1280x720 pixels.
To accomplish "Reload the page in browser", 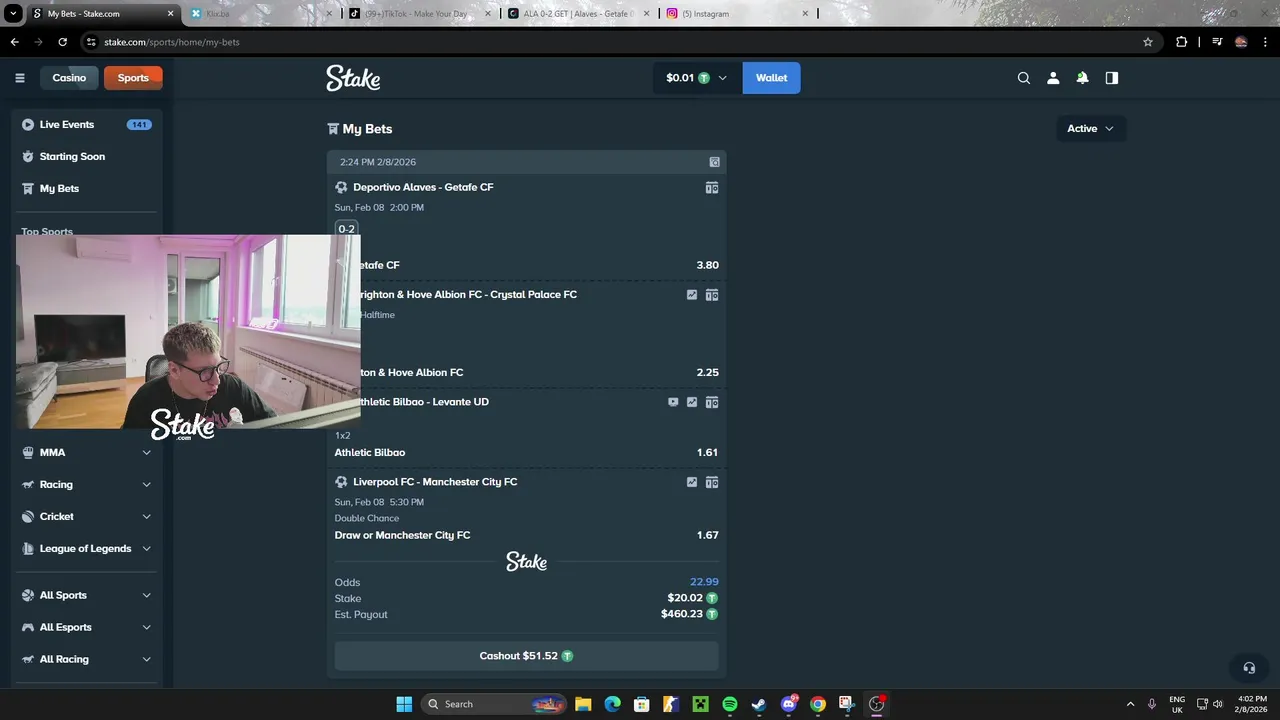I will [62, 42].
